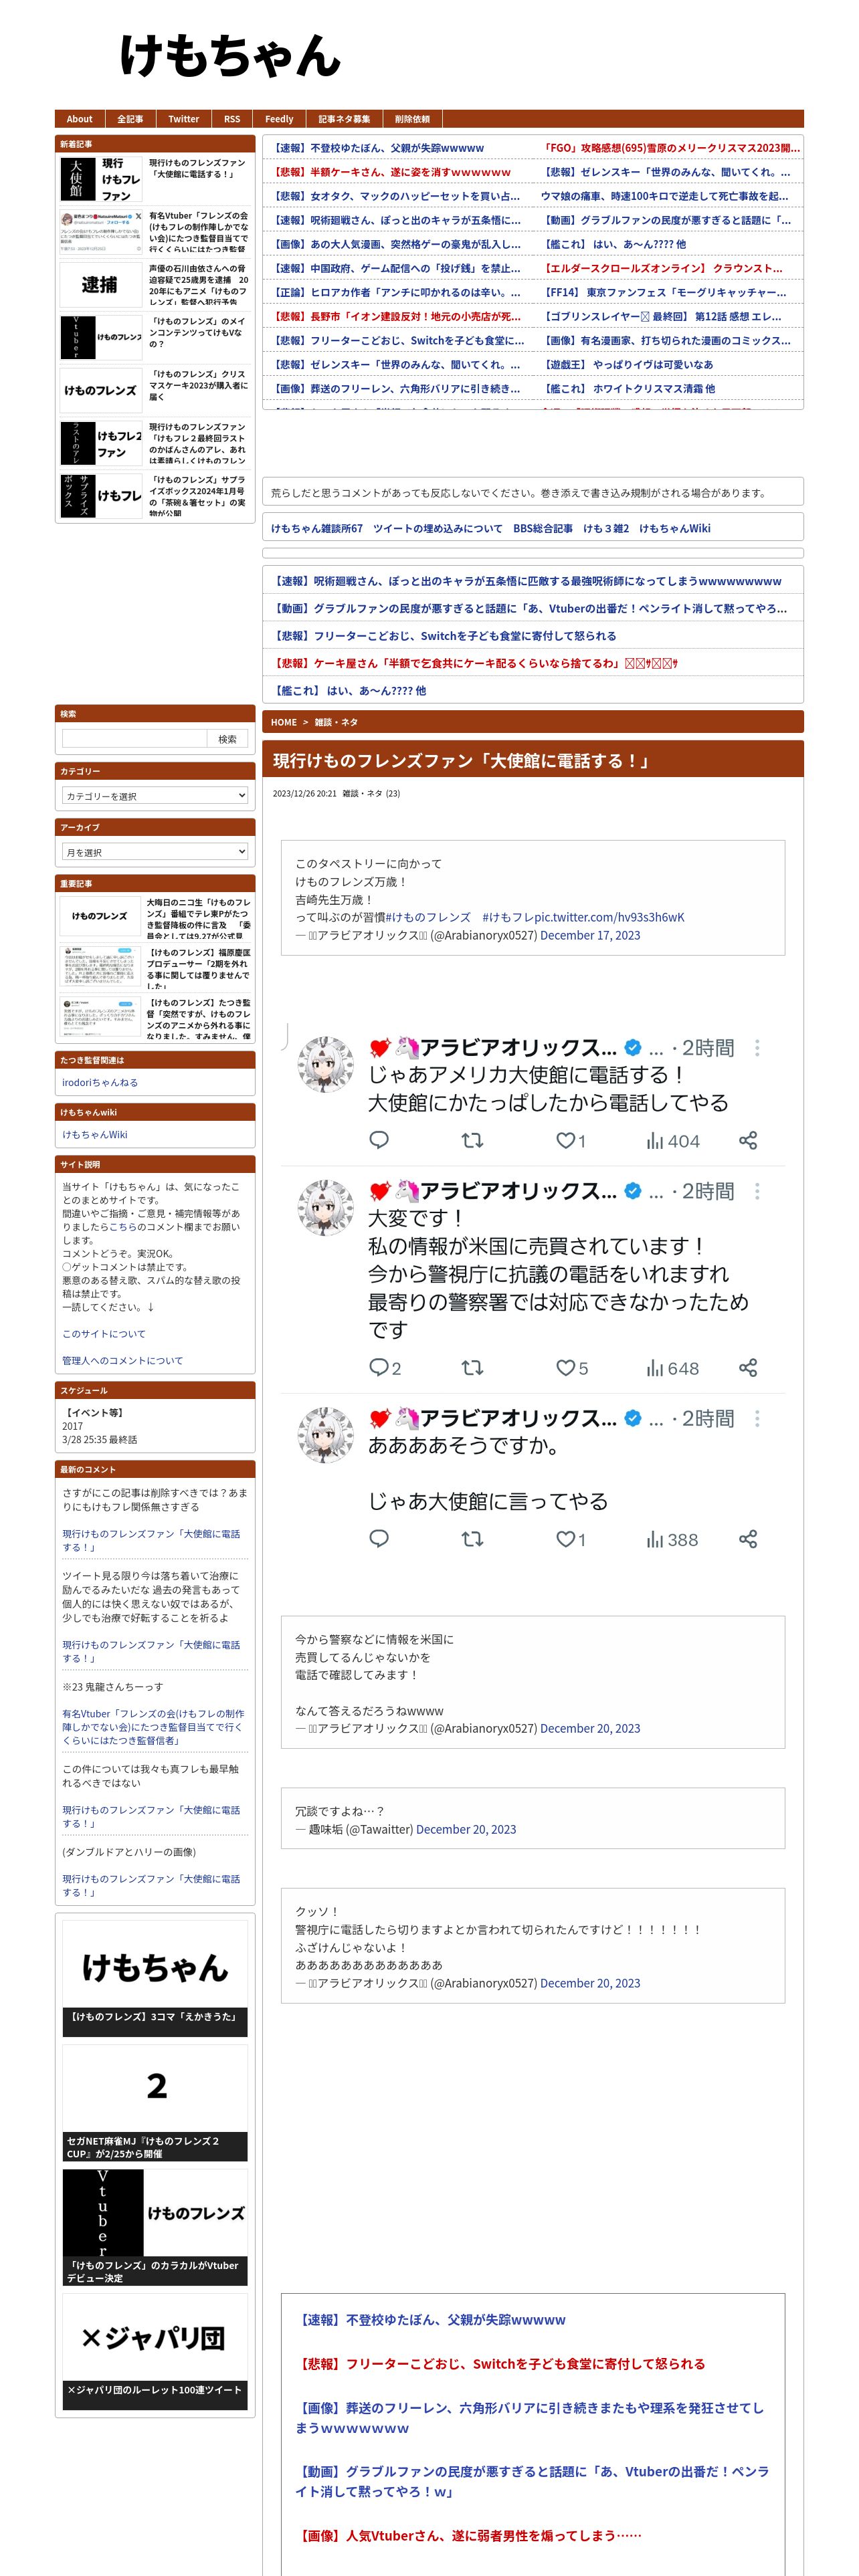Screen dimensions: 859x2576
Task: Select the RSS navigation item
Action: [x=232, y=119]
